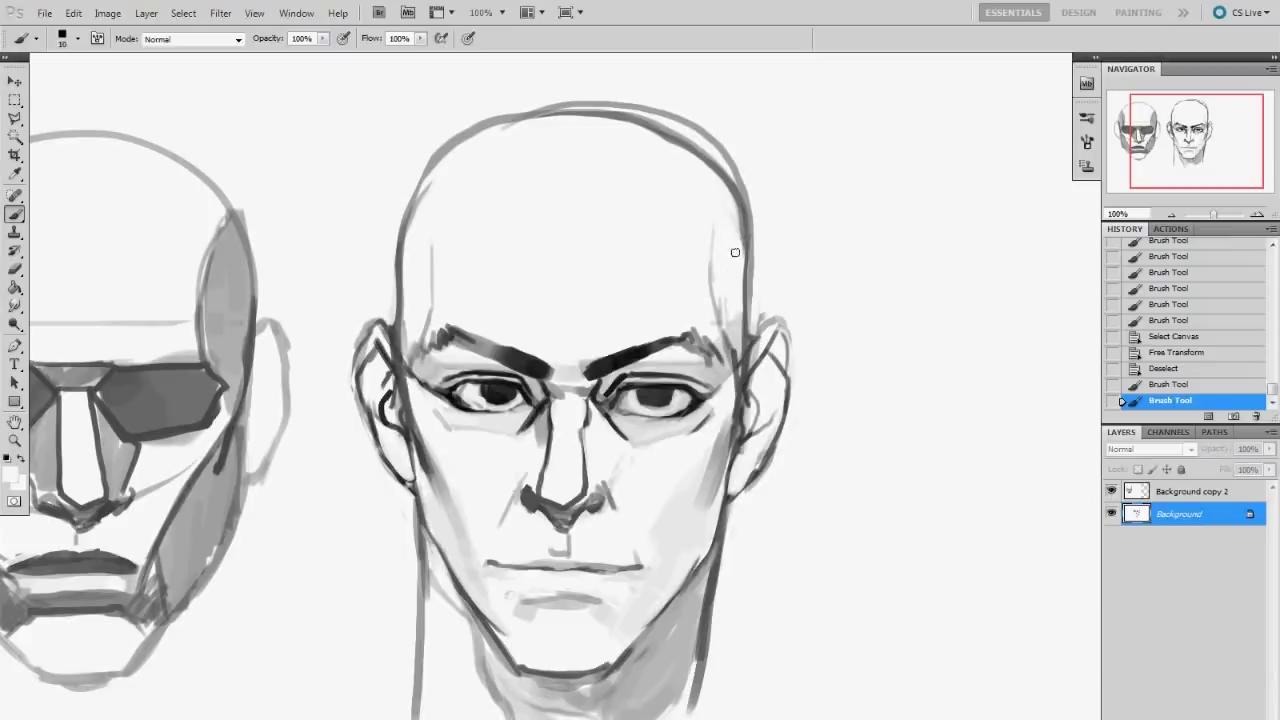The width and height of the screenshot is (1280, 720).
Task: Expand the brush Opacity slider arrow
Action: pos(323,39)
